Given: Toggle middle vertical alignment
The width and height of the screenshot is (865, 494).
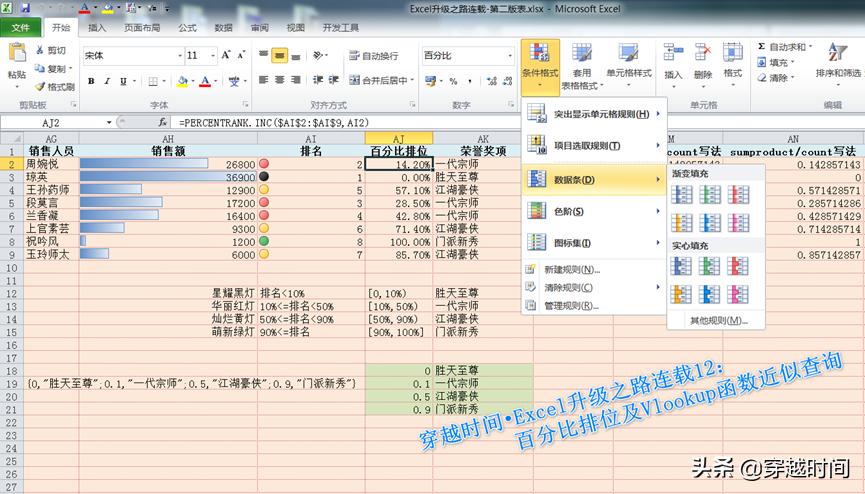Looking at the screenshot, I should pos(280,55).
